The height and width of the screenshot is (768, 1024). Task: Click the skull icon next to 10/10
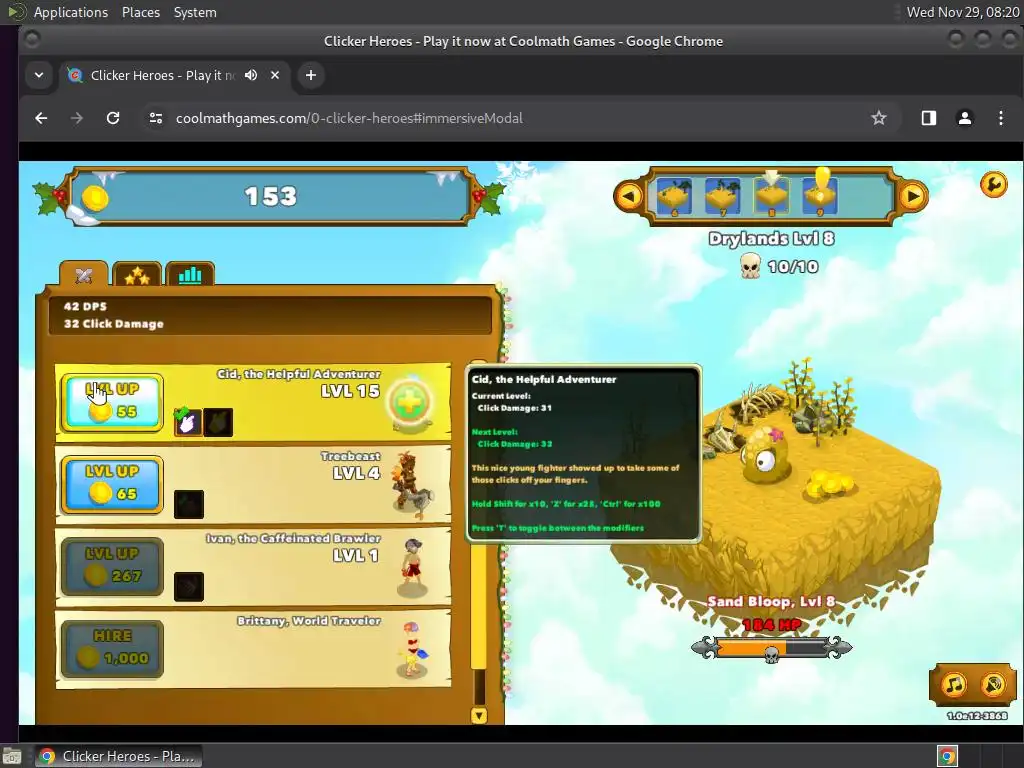click(x=750, y=266)
